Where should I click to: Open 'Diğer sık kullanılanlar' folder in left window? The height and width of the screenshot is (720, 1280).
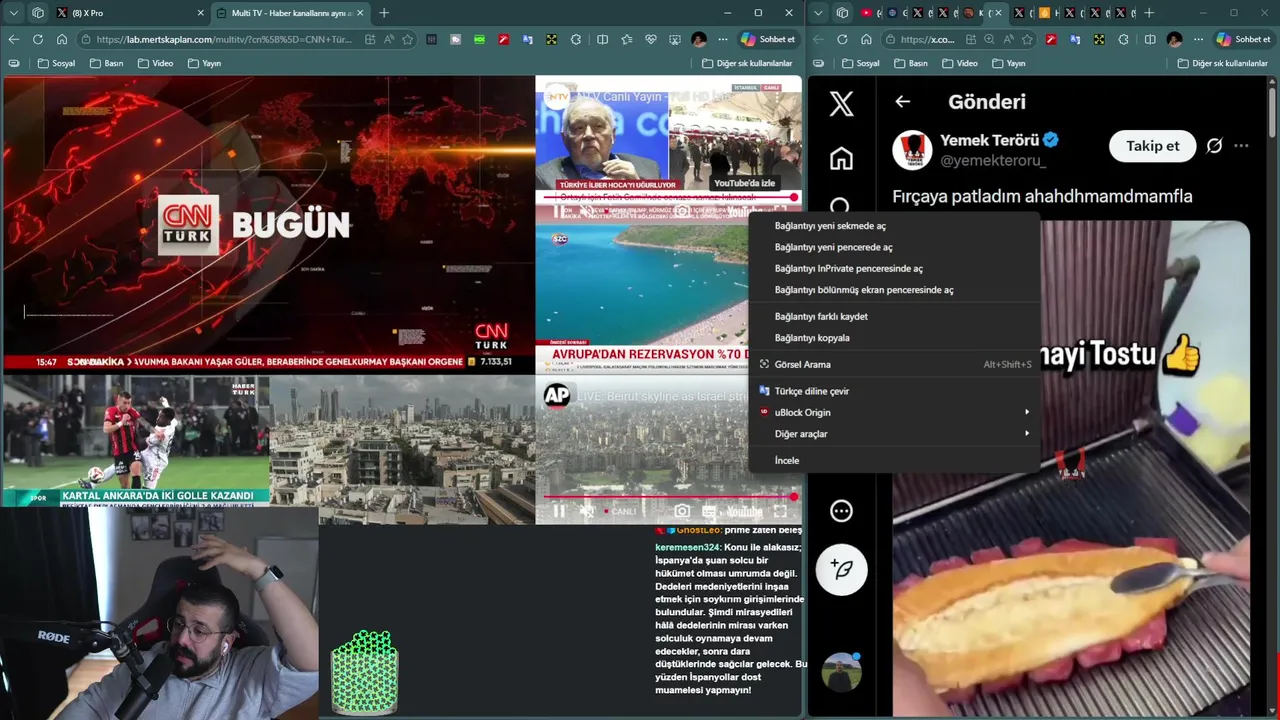pyautogui.click(x=747, y=63)
